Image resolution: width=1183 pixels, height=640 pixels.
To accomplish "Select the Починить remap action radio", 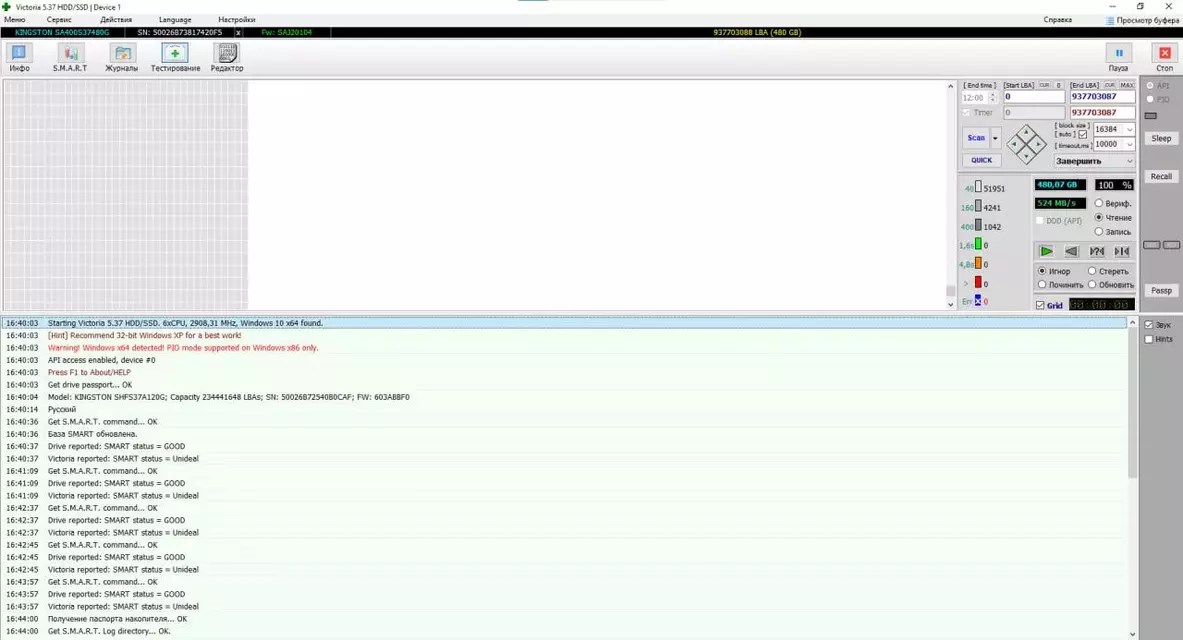I will tap(1042, 285).
